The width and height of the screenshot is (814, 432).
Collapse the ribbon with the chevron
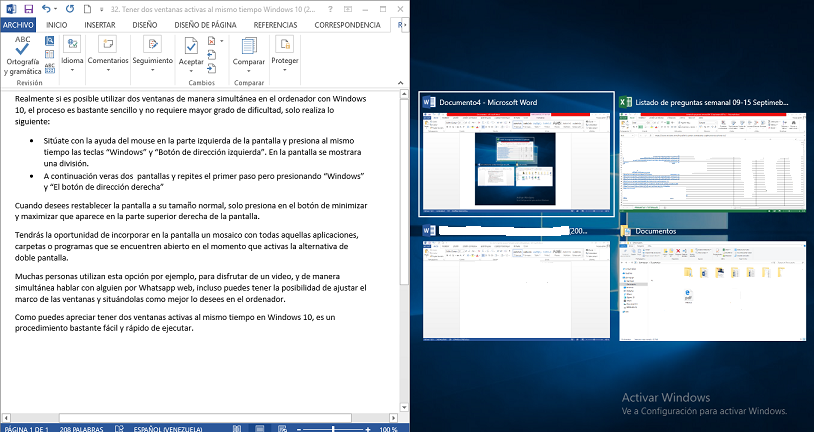(x=400, y=83)
